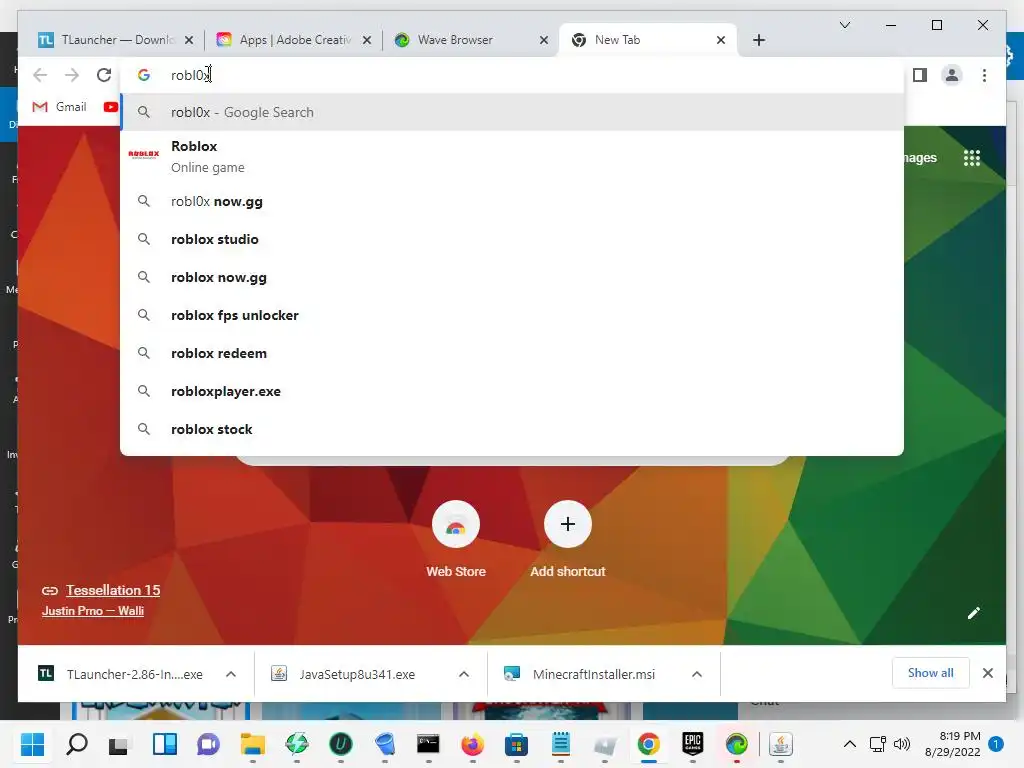1024x768 pixels.
Task: Go back using the browser back arrow
Action: (x=40, y=75)
